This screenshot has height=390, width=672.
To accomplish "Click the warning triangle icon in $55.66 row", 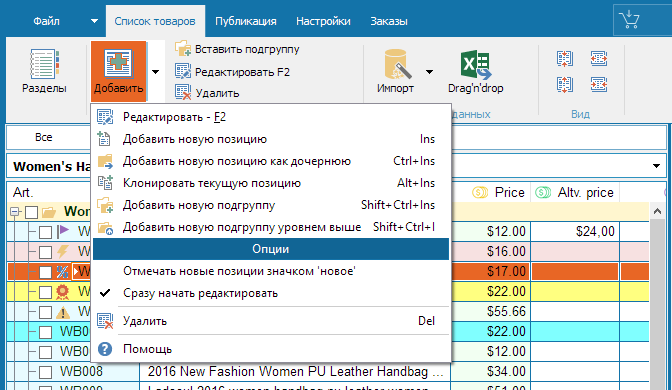I will 63,312.
